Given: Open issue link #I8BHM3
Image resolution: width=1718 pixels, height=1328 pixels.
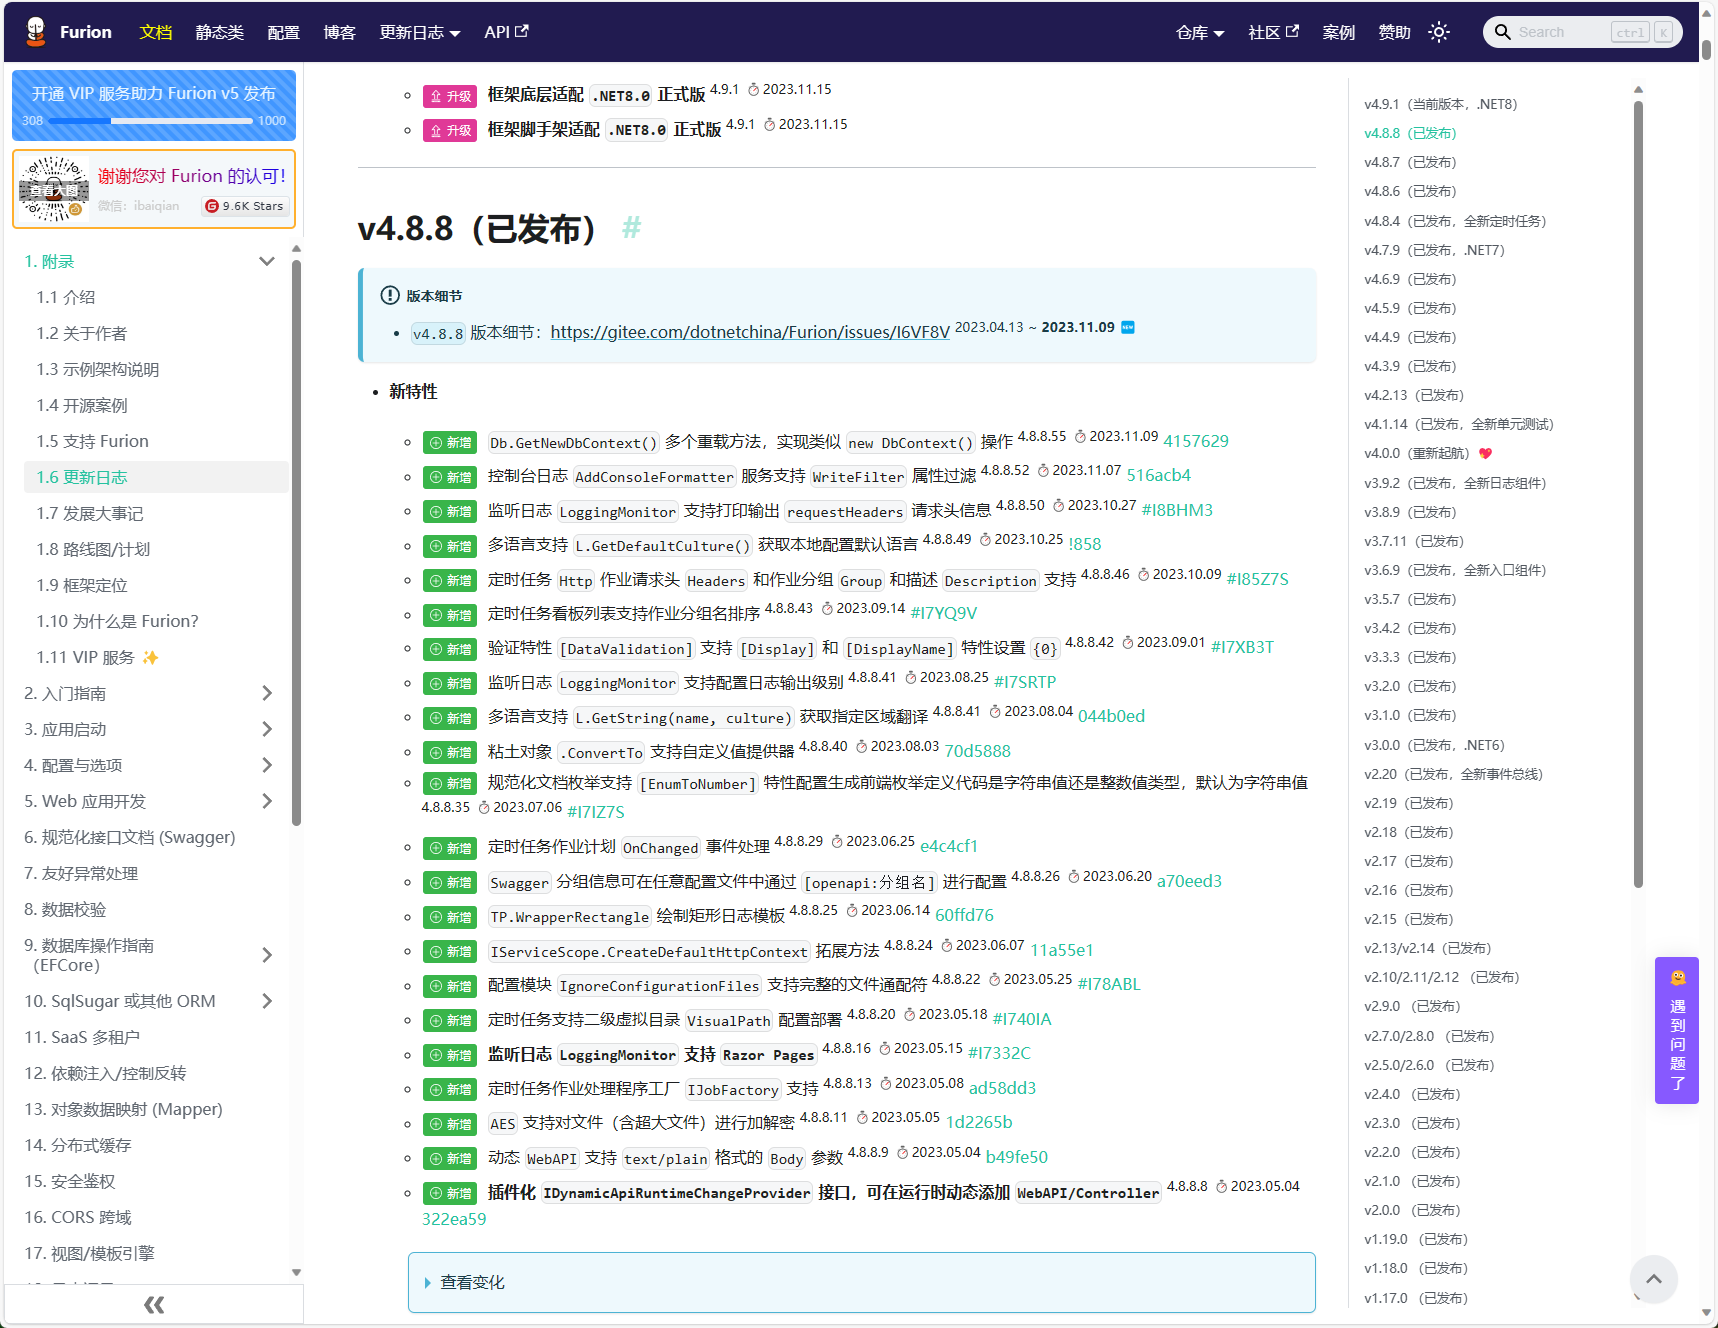Looking at the screenshot, I should coord(1177,510).
